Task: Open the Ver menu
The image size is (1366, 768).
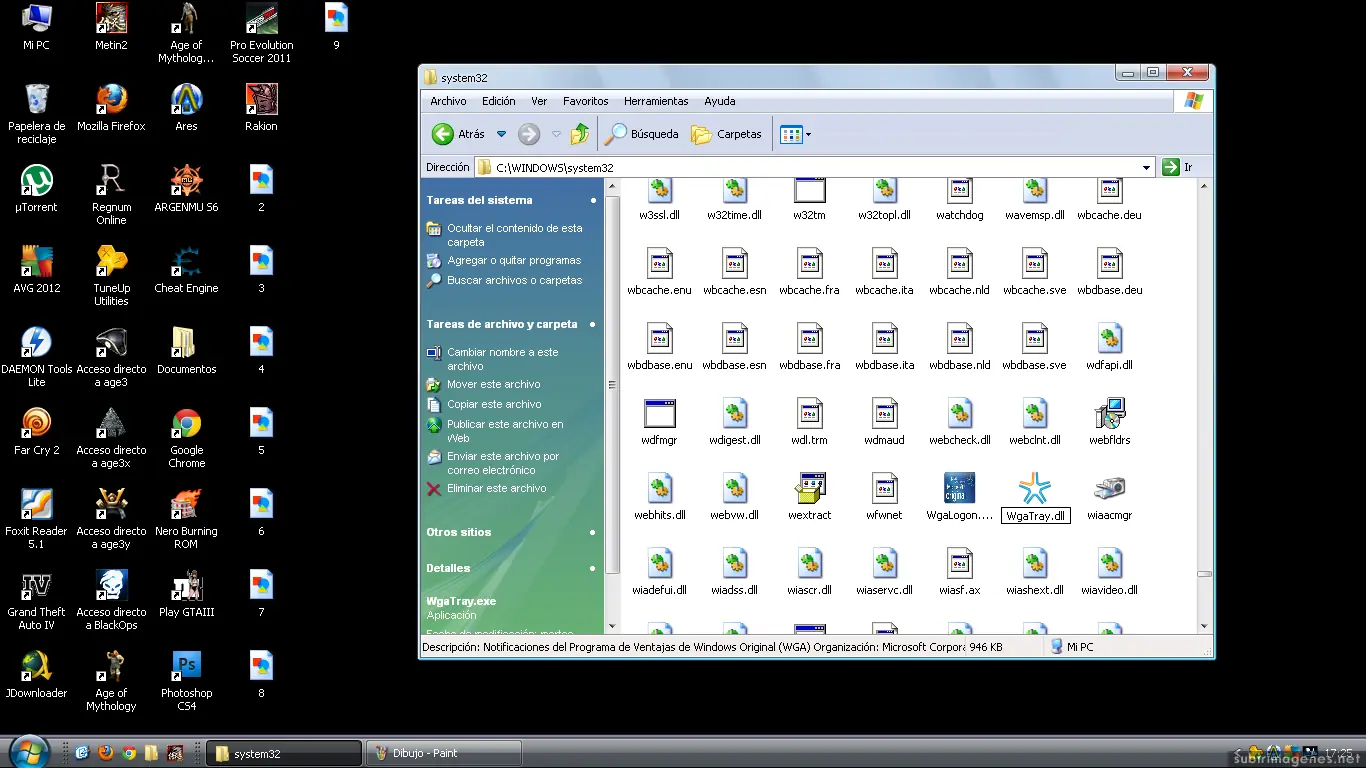Action: point(539,101)
